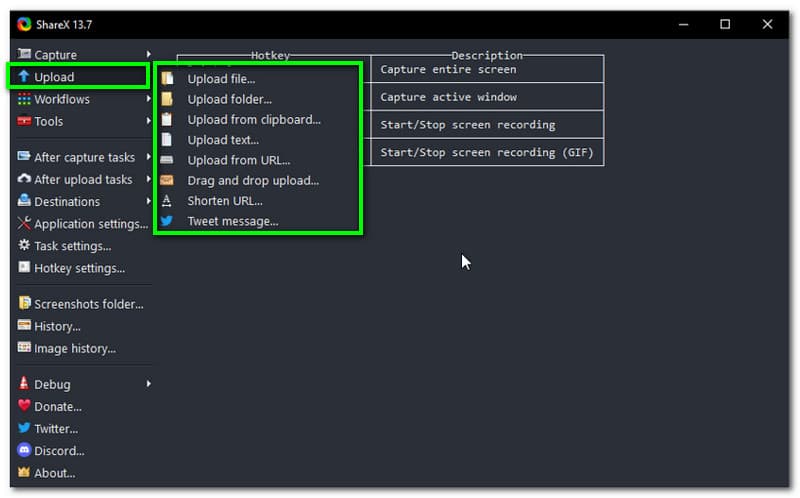Viewport: 800px width, 498px height.
Task: Expand the Workflows submenu arrow
Action: point(148,98)
